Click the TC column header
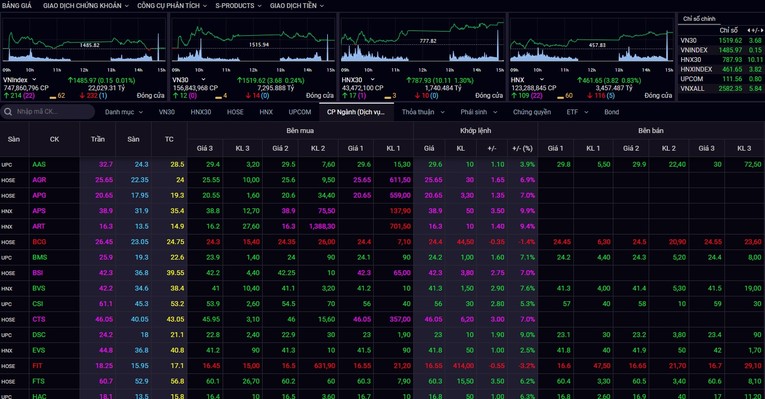Viewport: 765px width, 399px height. tap(169, 140)
